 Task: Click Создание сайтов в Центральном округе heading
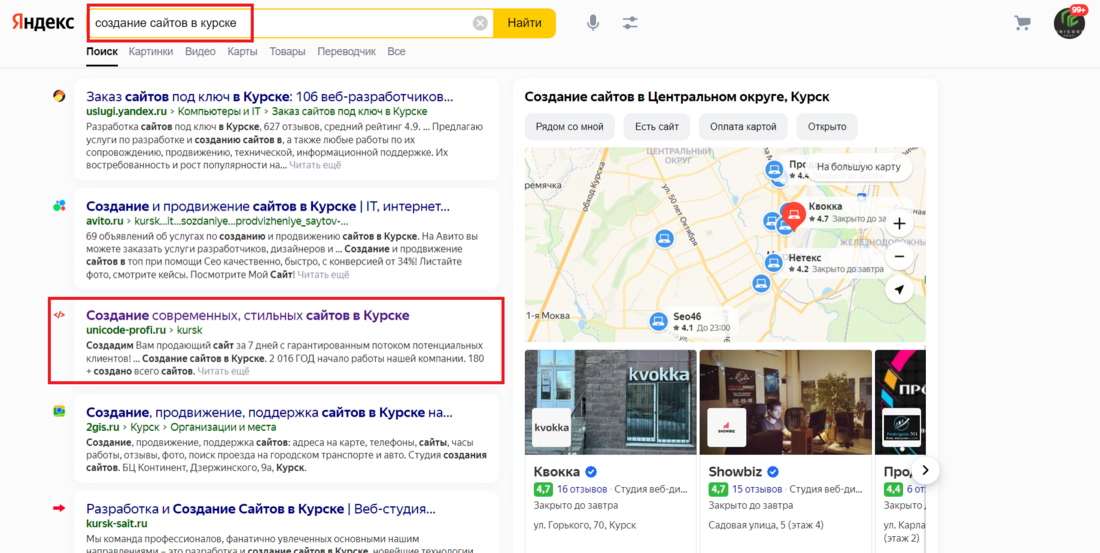tap(677, 97)
